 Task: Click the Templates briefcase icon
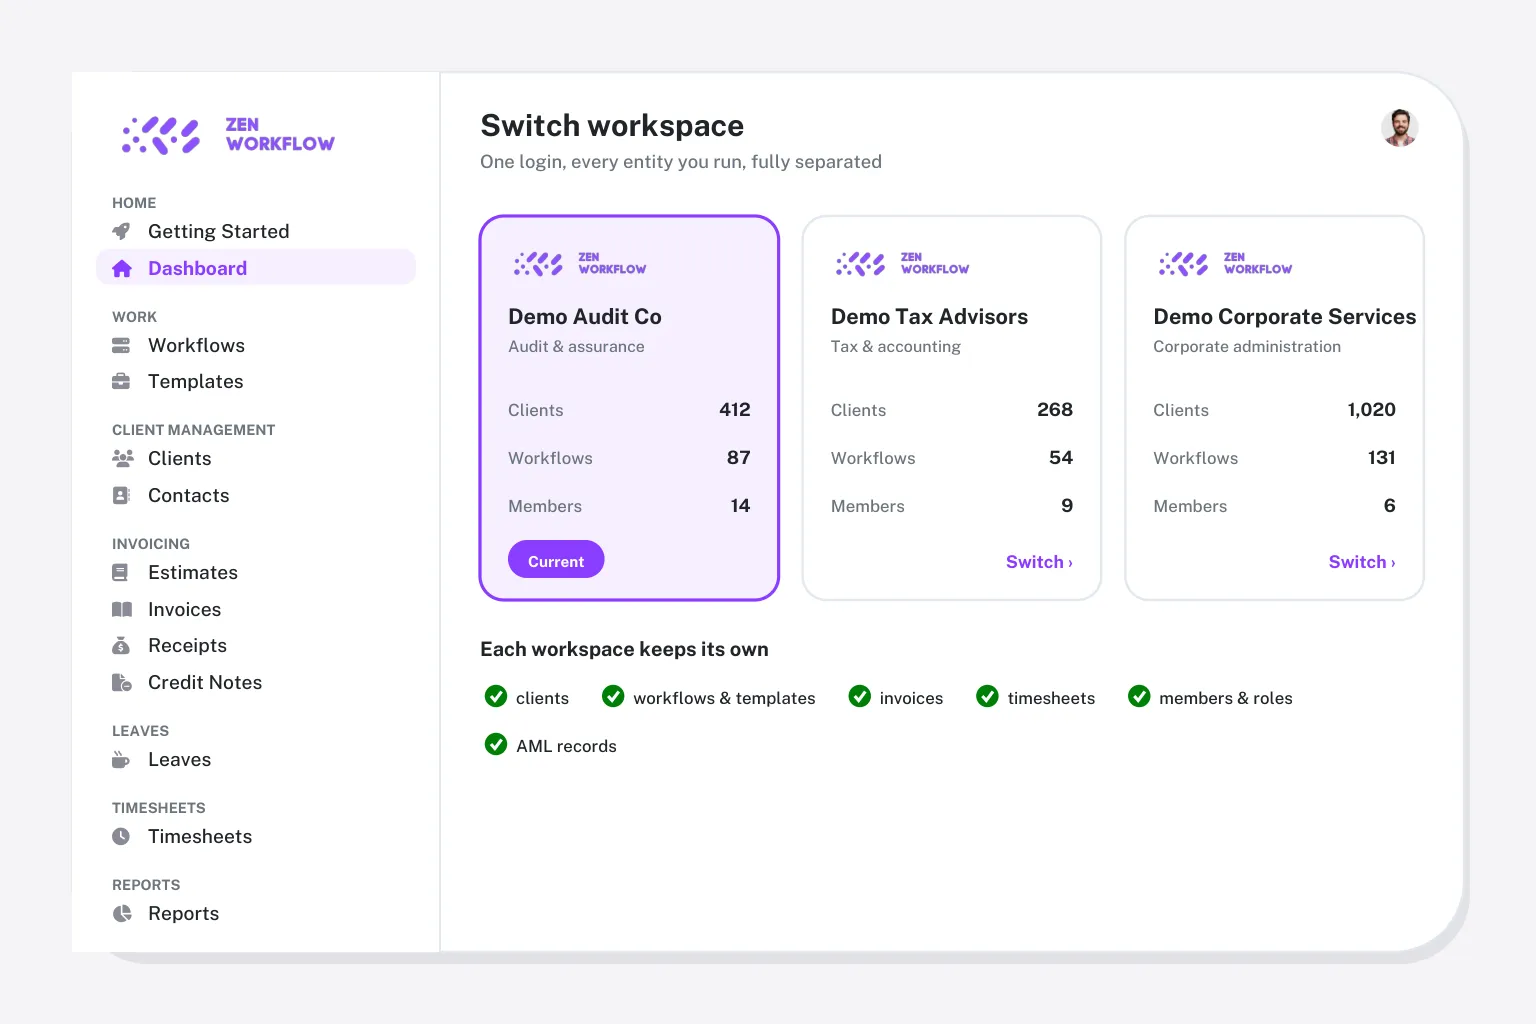click(121, 382)
